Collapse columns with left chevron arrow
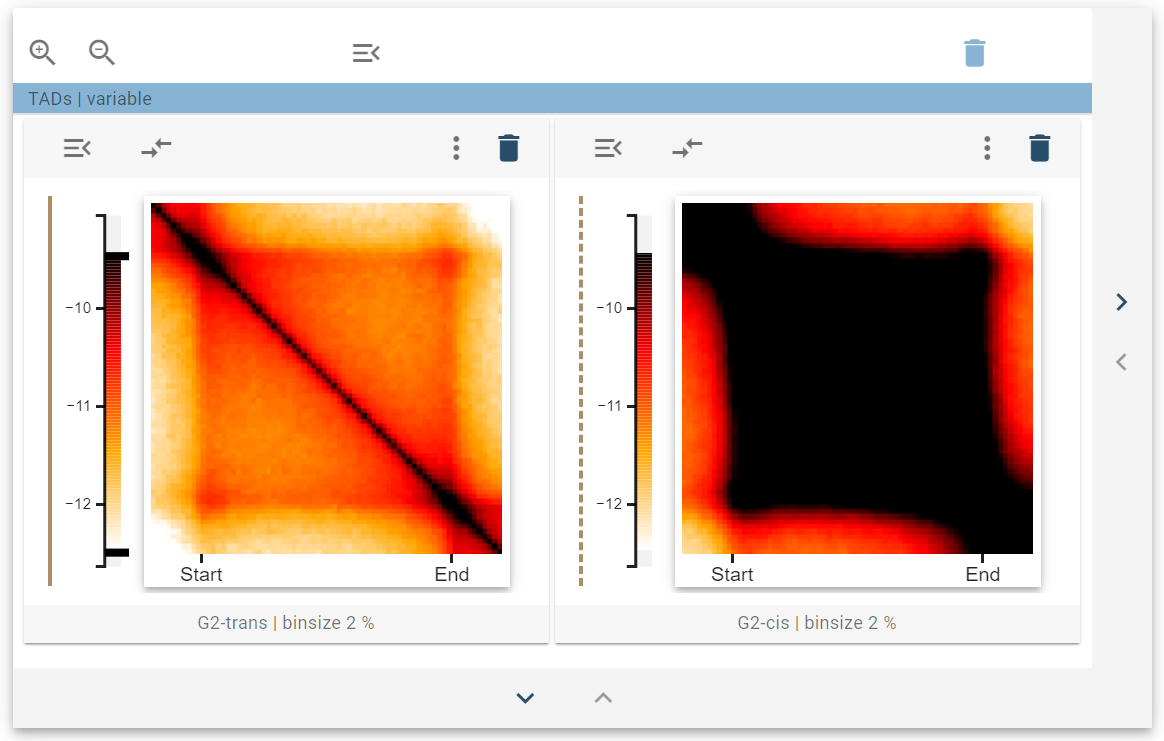The image size is (1164, 741). coord(1121,362)
